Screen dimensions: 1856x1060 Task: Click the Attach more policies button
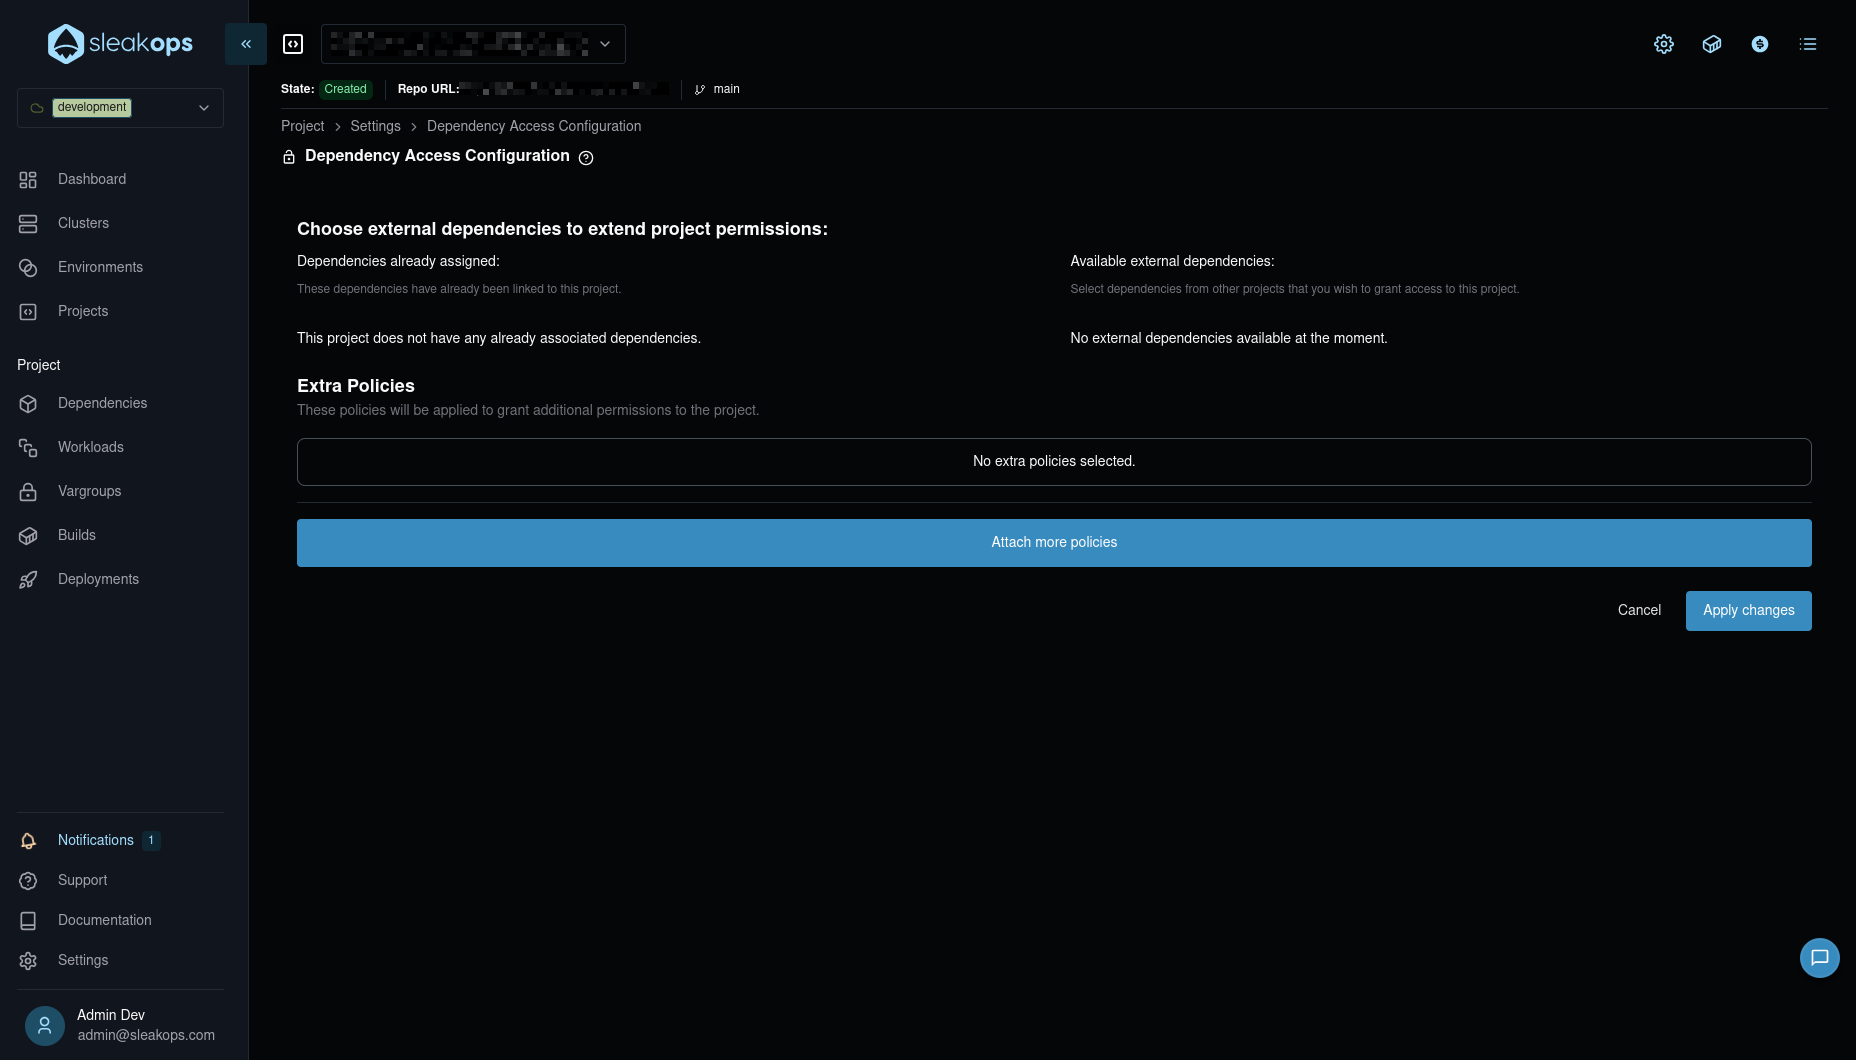pos(1054,543)
